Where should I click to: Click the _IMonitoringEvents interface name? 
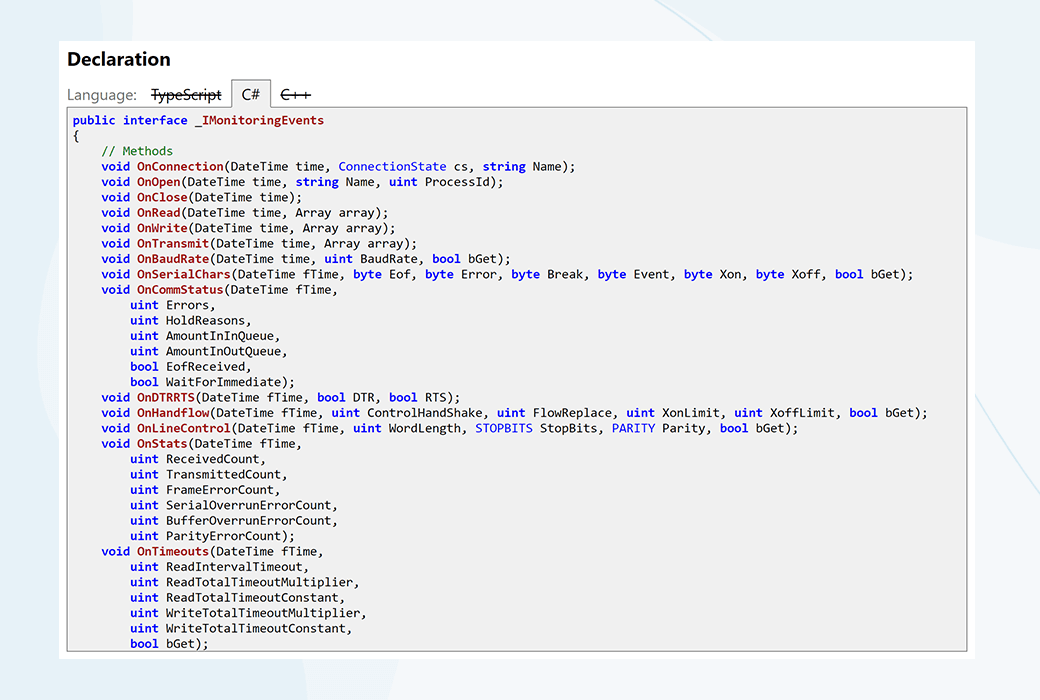point(259,120)
